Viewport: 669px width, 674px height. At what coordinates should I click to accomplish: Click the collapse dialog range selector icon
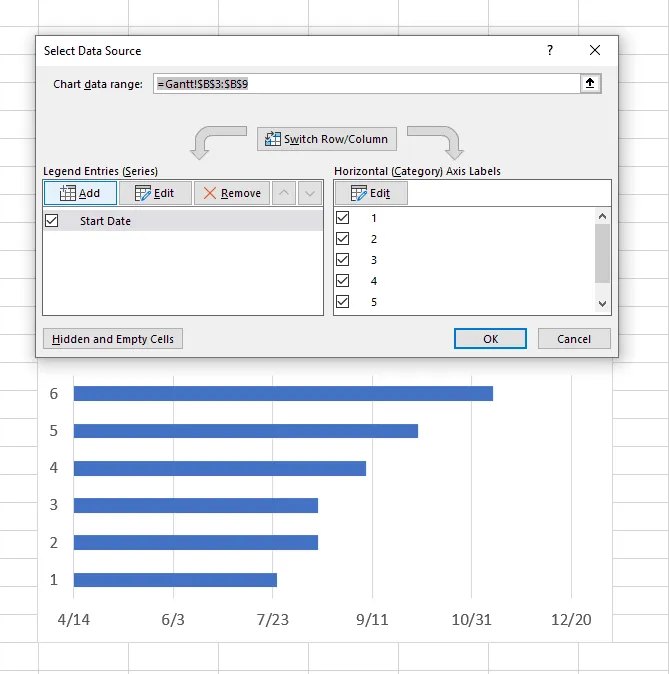click(x=590, y=84)
